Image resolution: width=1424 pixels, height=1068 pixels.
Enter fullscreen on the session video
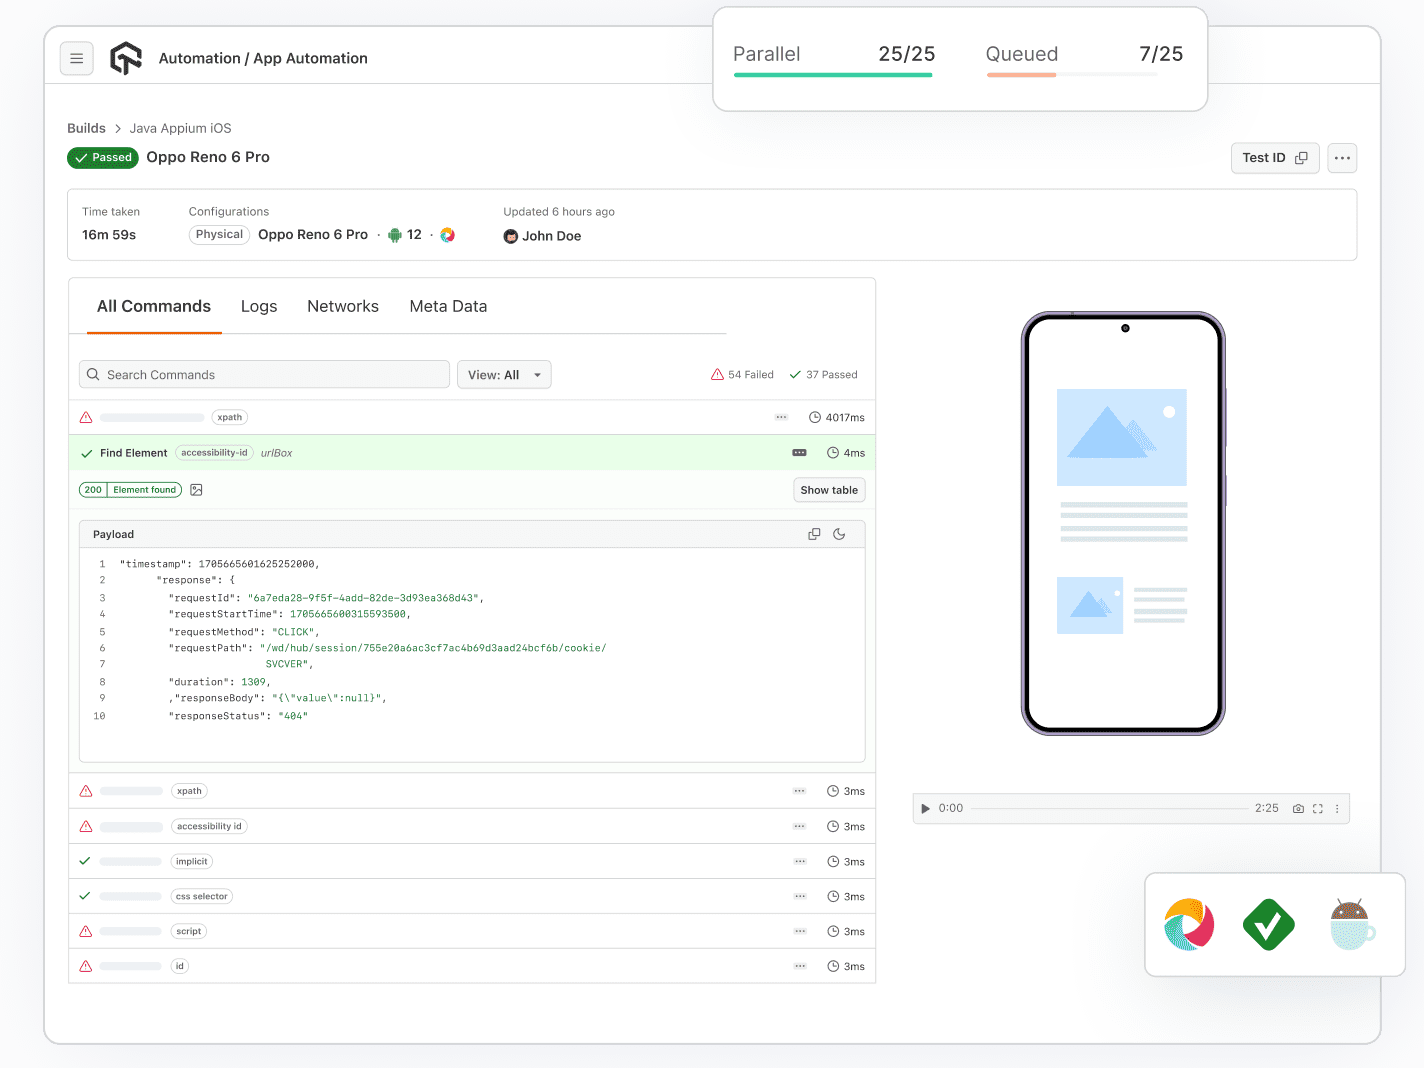click(x=1317, y=808)
